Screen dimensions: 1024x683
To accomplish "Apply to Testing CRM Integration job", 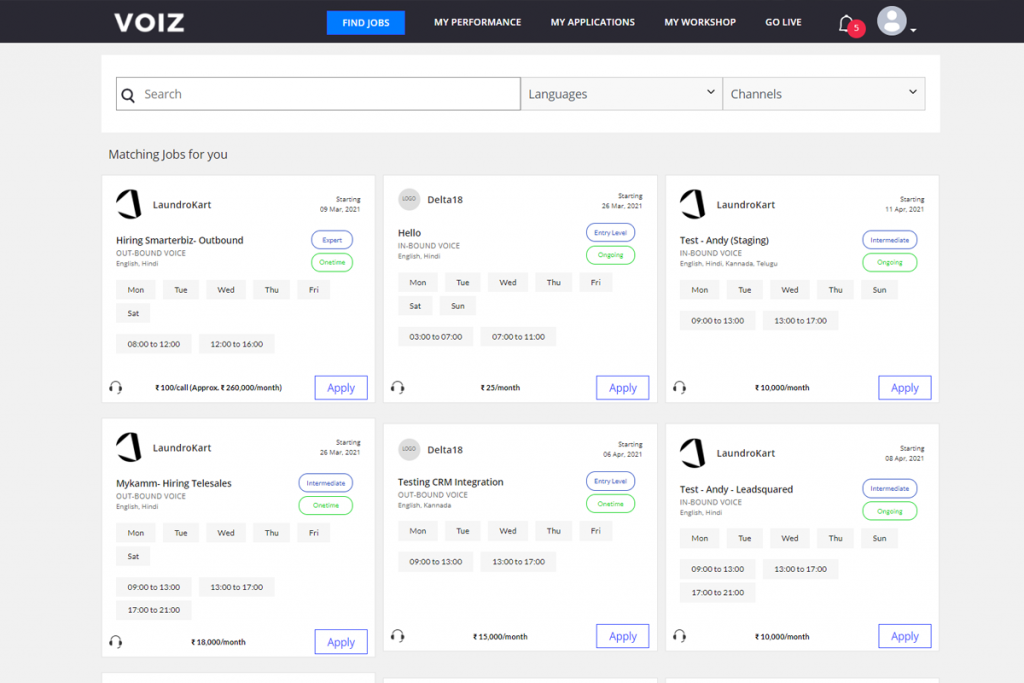I will click(x=622, y=636).
